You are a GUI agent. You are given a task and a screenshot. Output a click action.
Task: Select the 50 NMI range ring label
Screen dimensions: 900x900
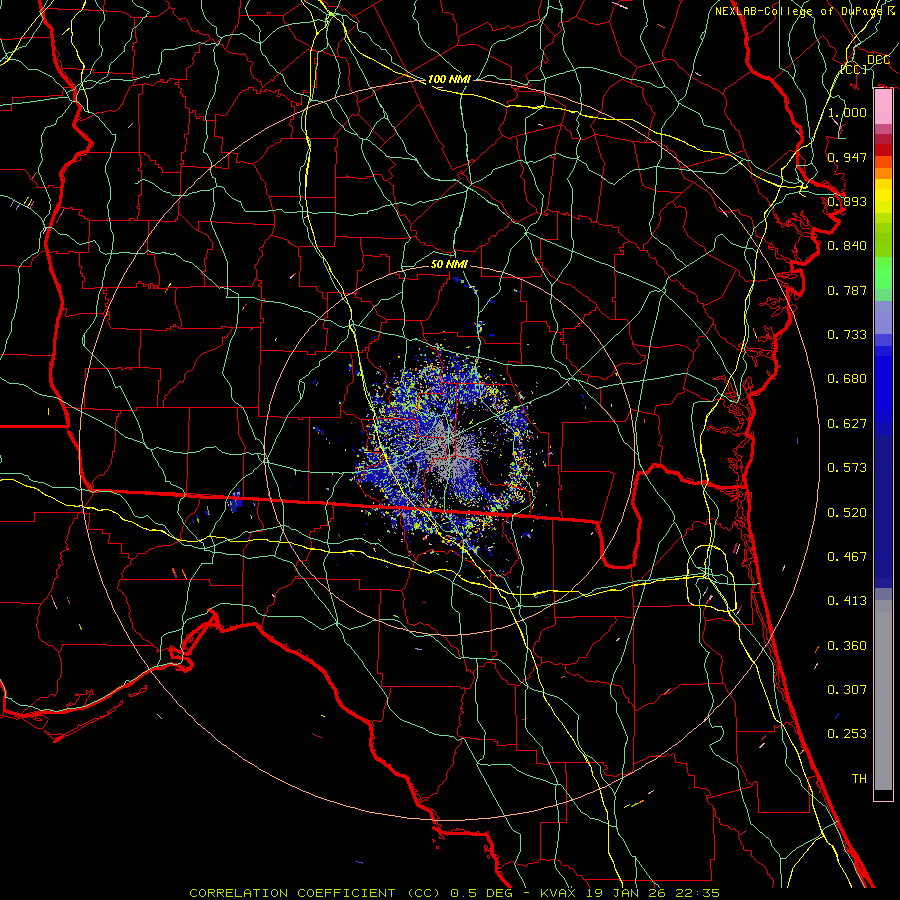449,264
